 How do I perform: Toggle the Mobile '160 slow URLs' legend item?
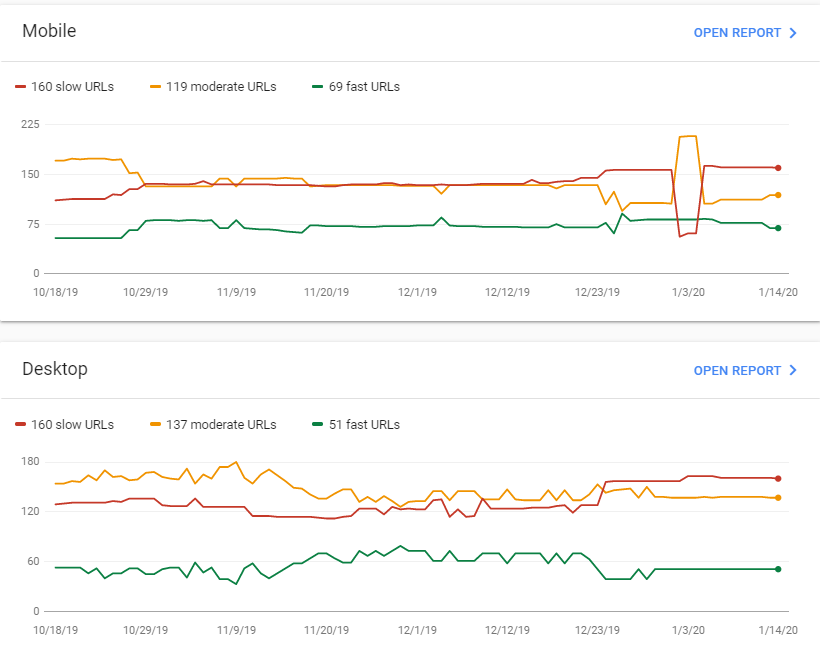tap(65, 87)
